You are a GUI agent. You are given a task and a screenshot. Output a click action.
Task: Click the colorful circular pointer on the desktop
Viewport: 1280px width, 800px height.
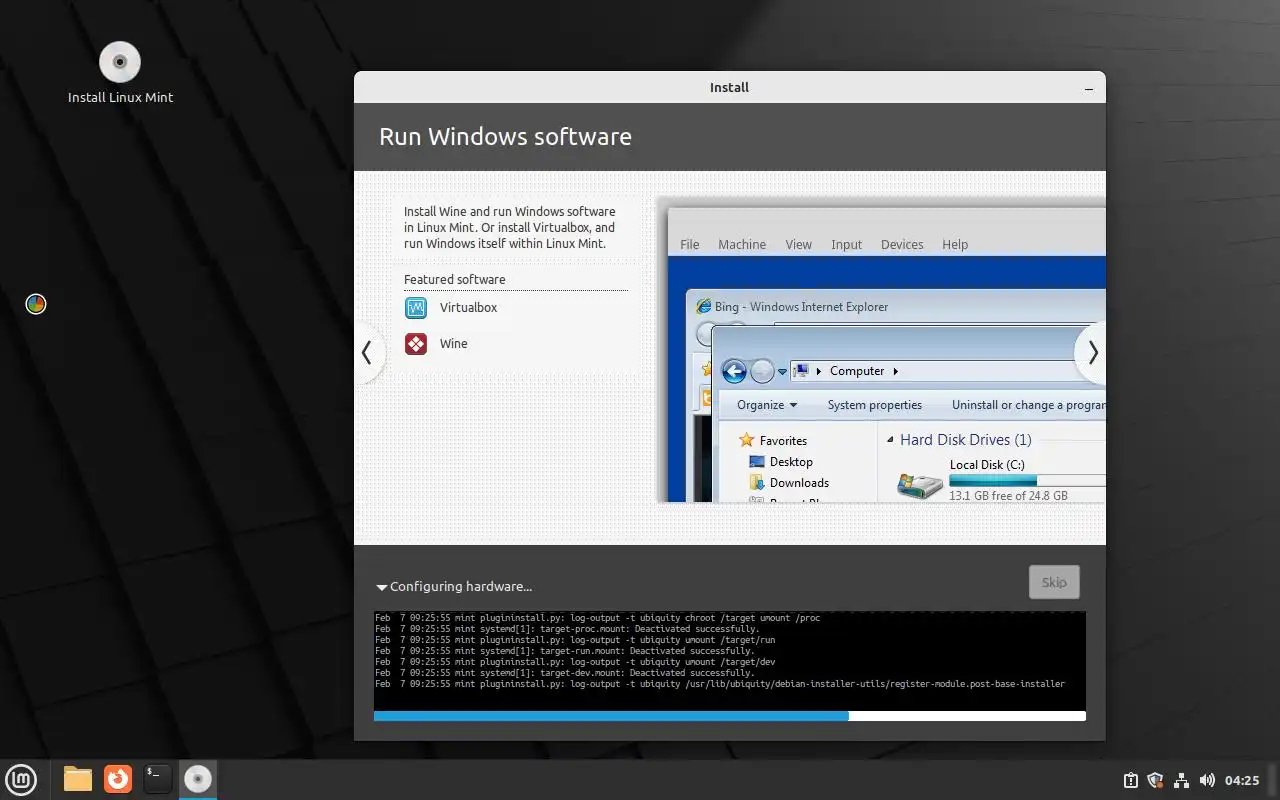(36, 304)
